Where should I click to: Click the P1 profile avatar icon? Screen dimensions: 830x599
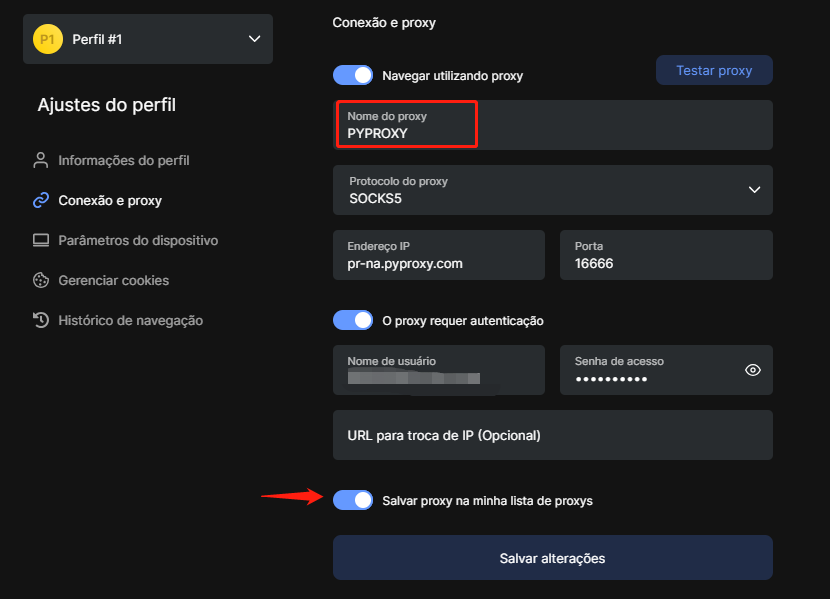tap(46, 39)
